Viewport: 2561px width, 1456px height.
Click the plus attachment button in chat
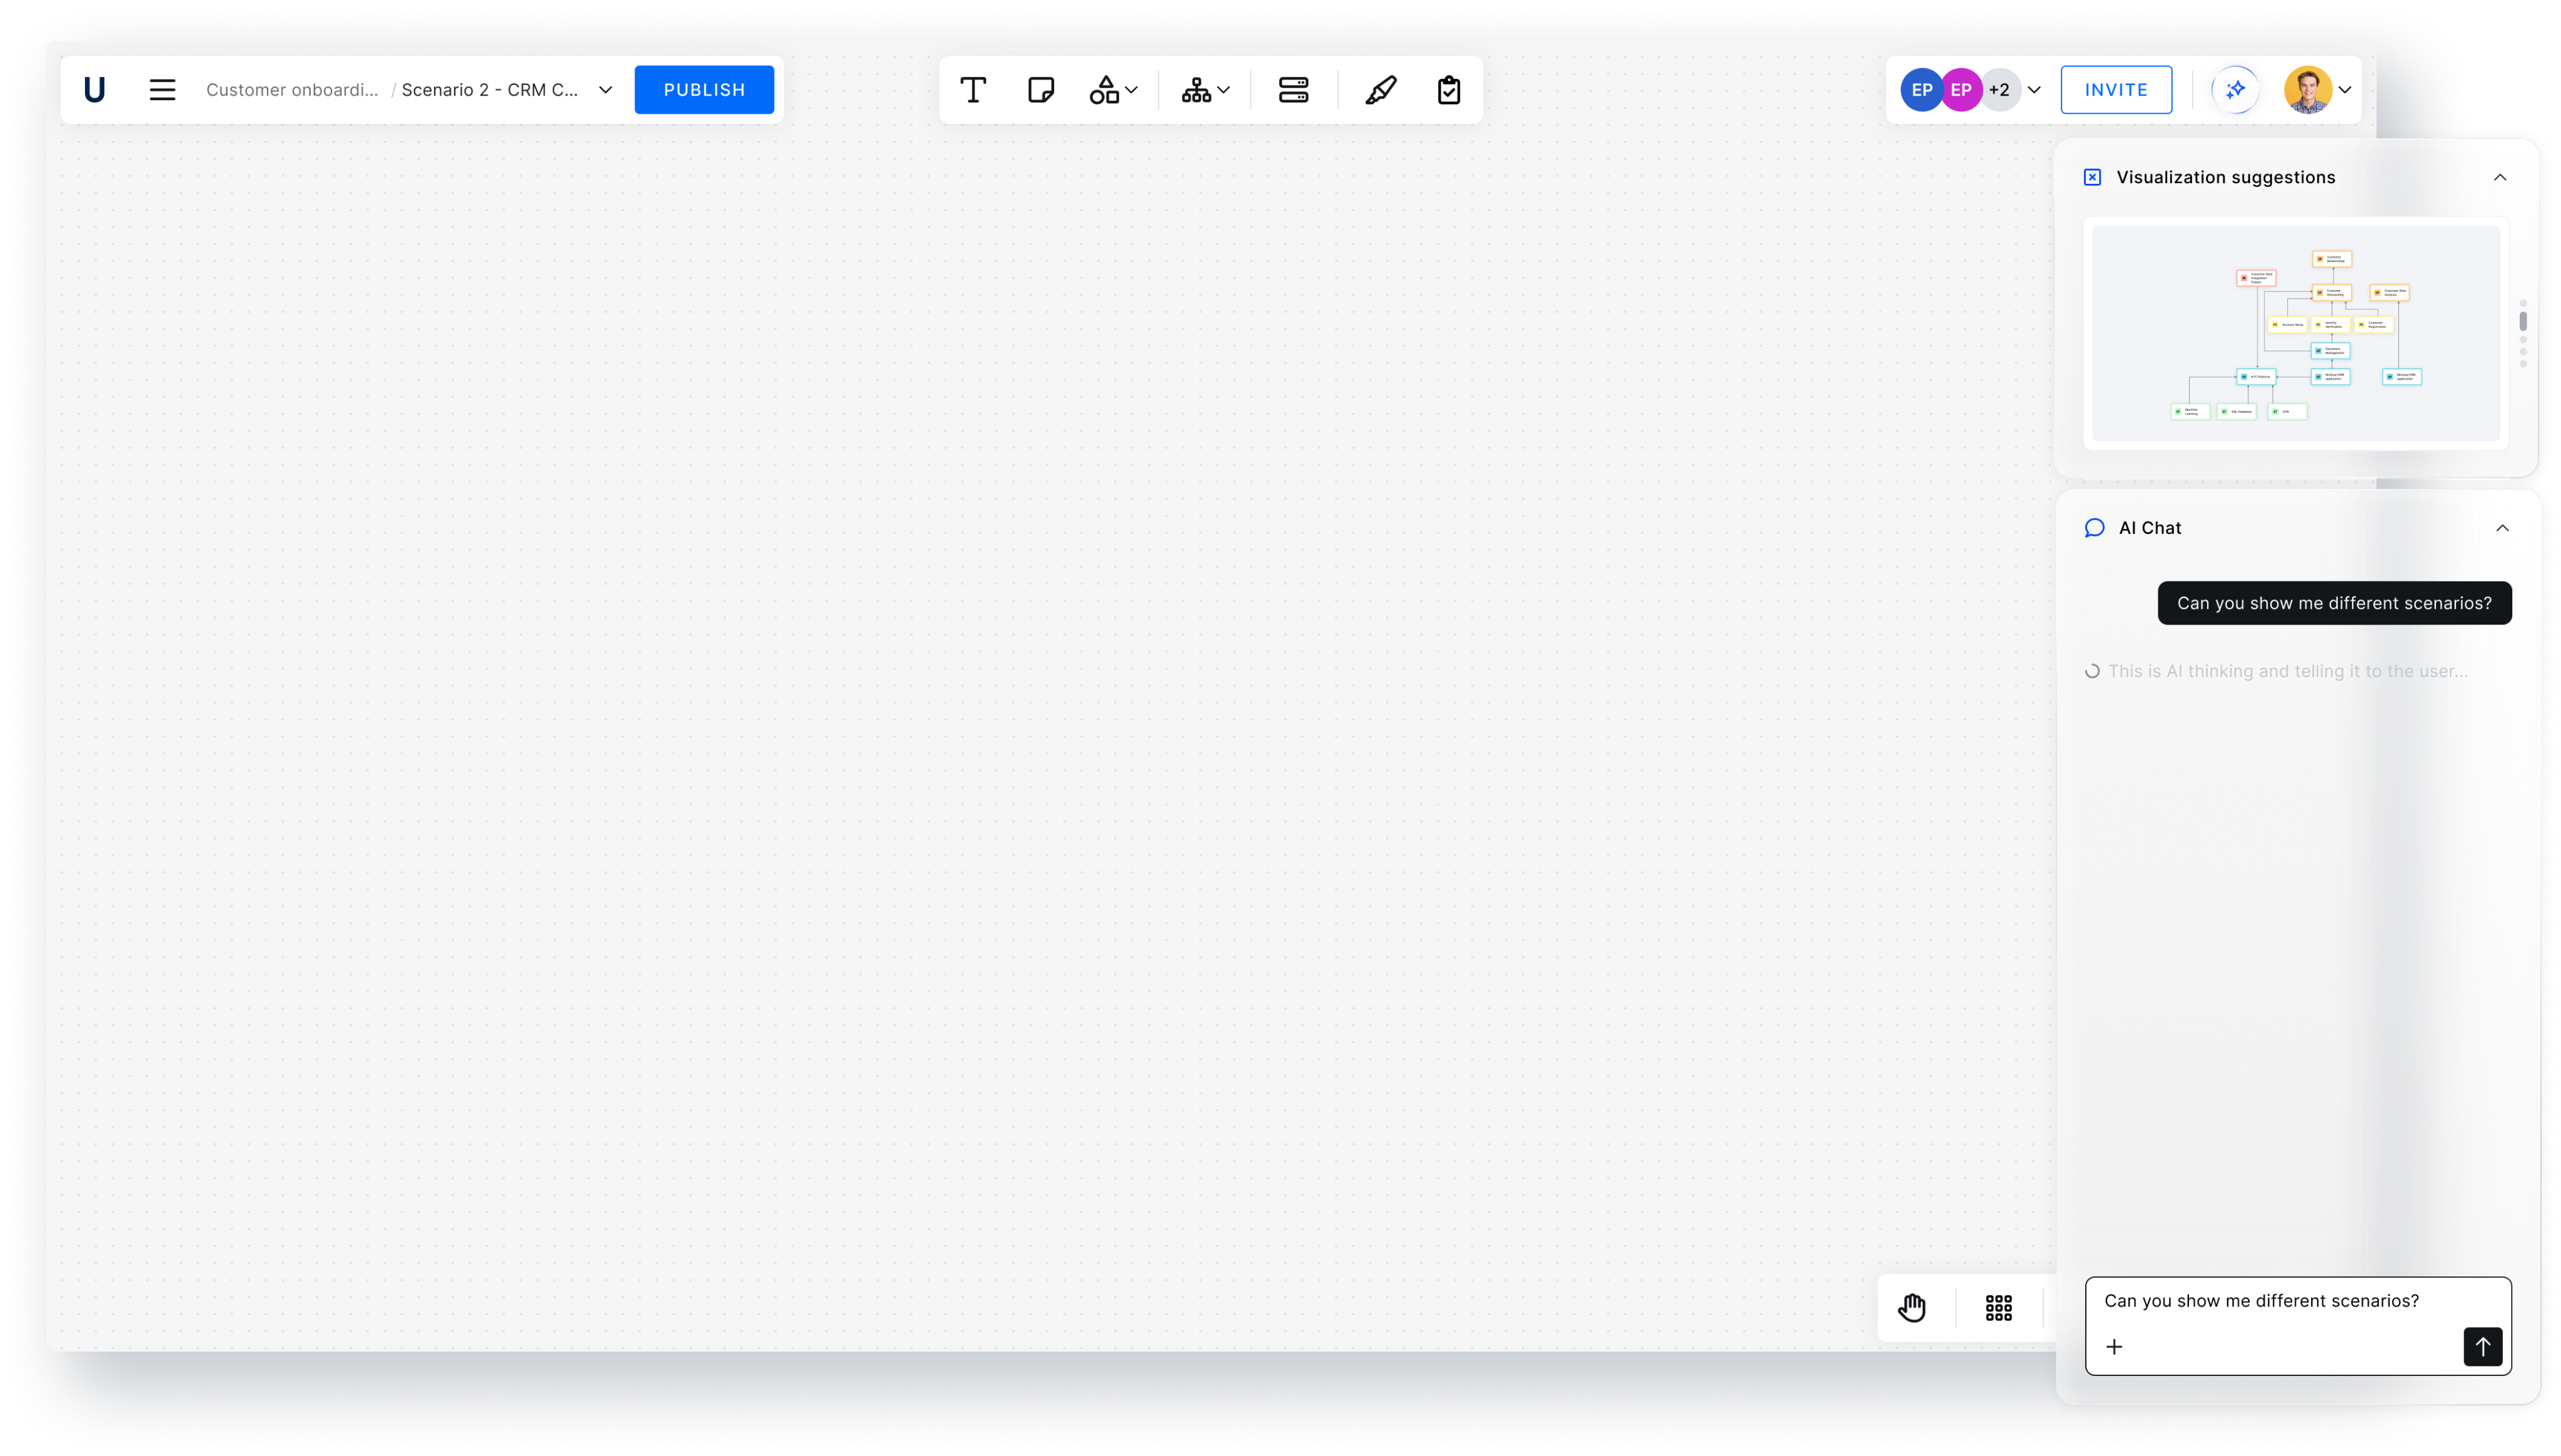[2113, 1347]
